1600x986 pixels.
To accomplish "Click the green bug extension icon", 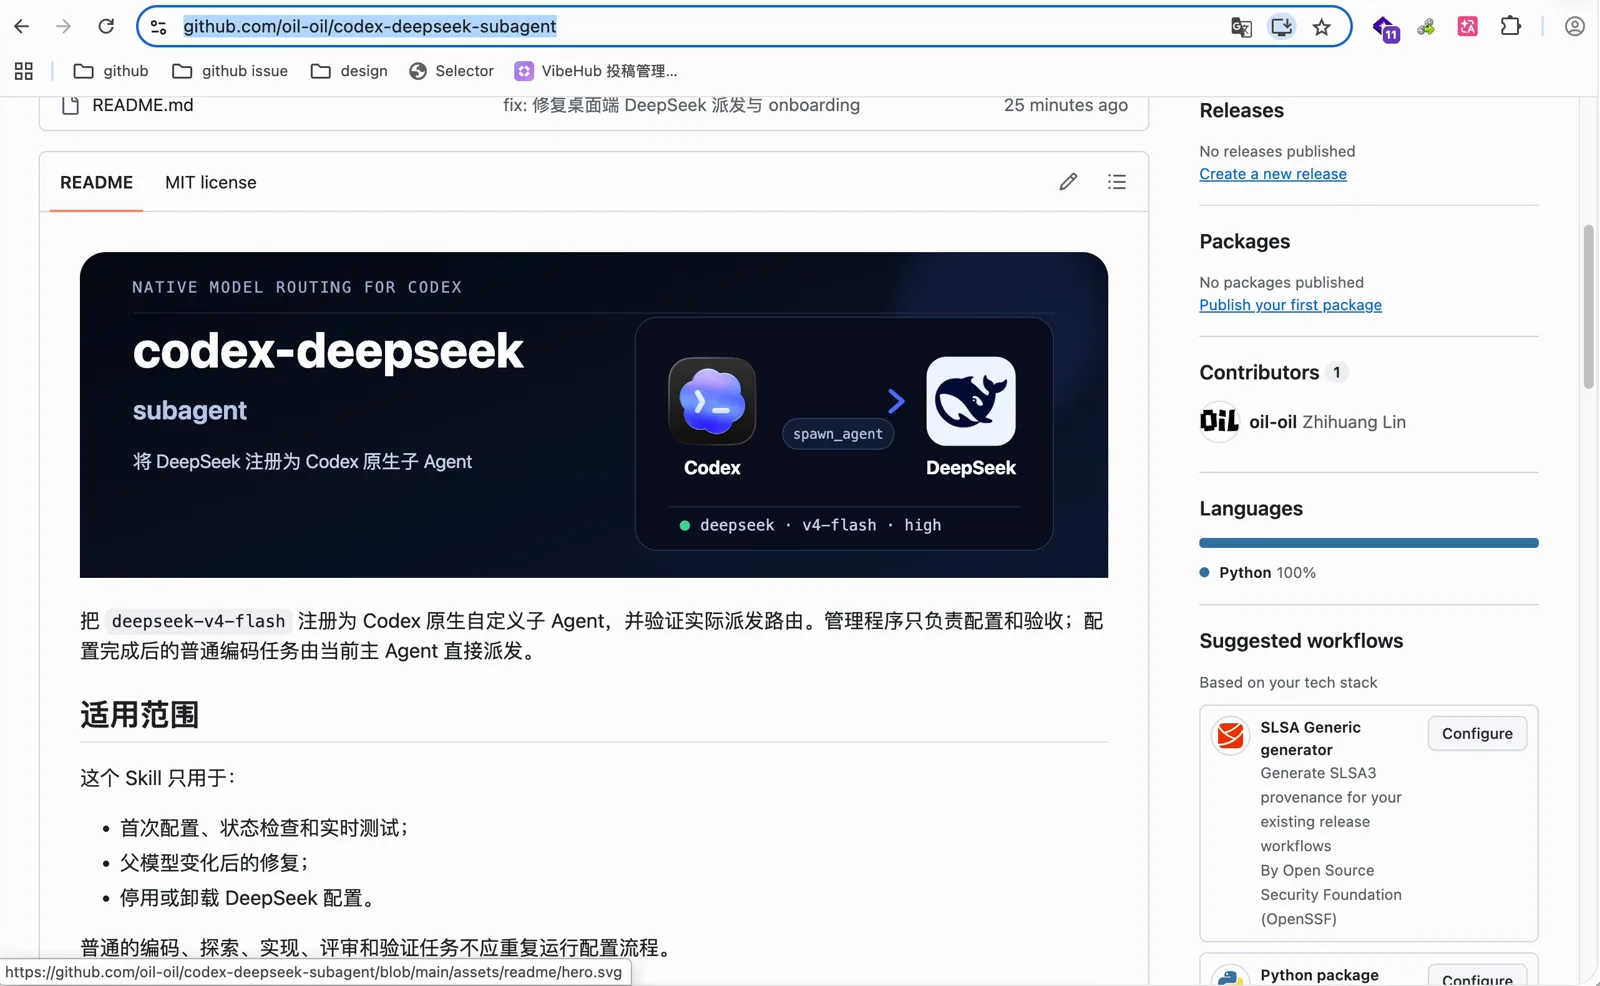I will point(1426,27).
